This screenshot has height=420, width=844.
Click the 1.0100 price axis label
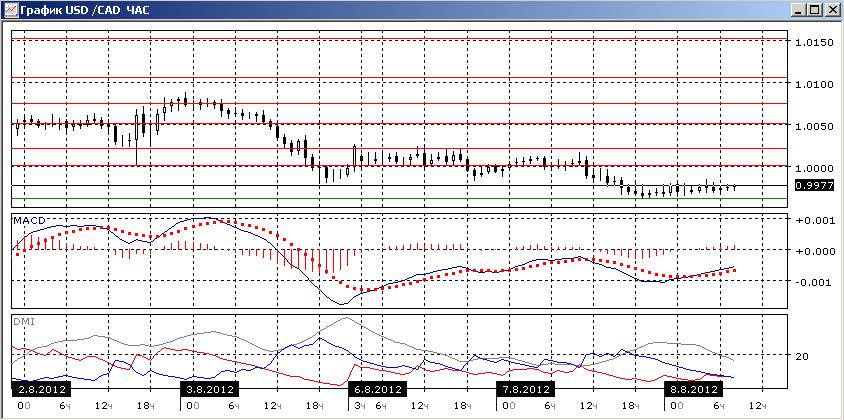click(x=814, y=84)
